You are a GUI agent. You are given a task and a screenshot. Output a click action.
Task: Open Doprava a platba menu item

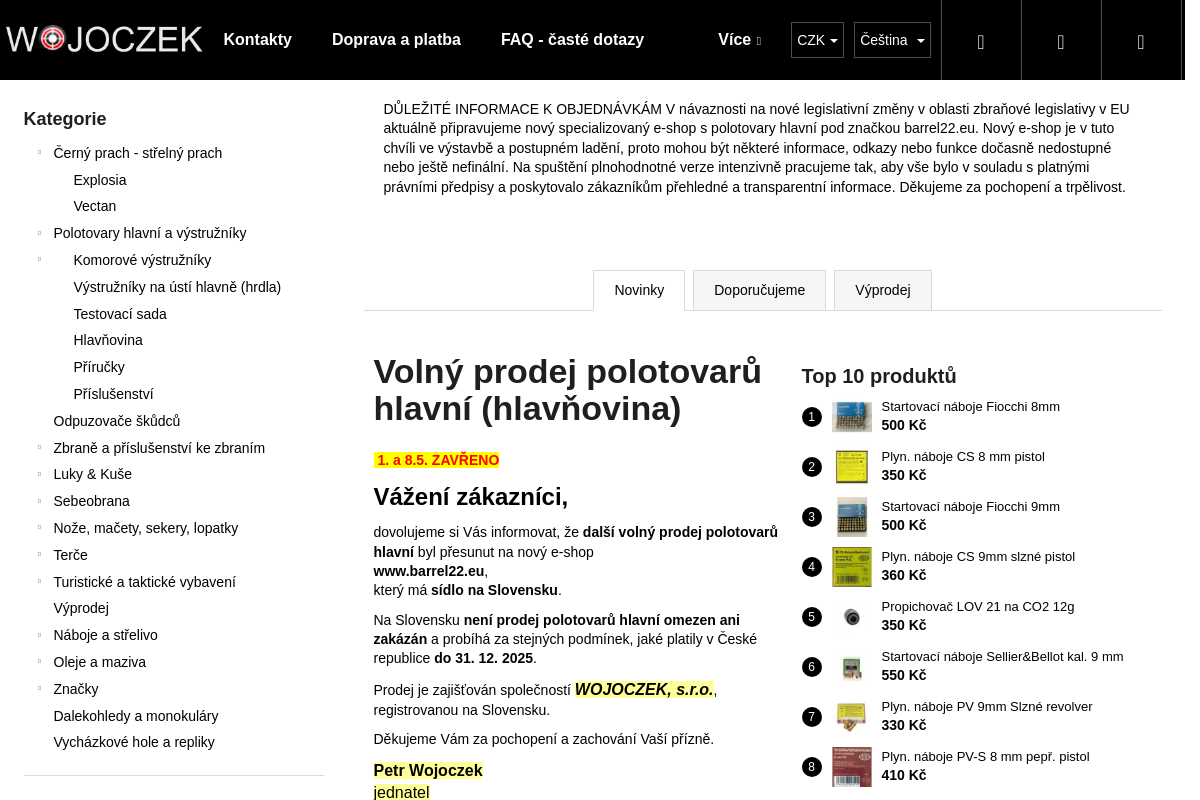pyautogui.click(x=396, y=40)
